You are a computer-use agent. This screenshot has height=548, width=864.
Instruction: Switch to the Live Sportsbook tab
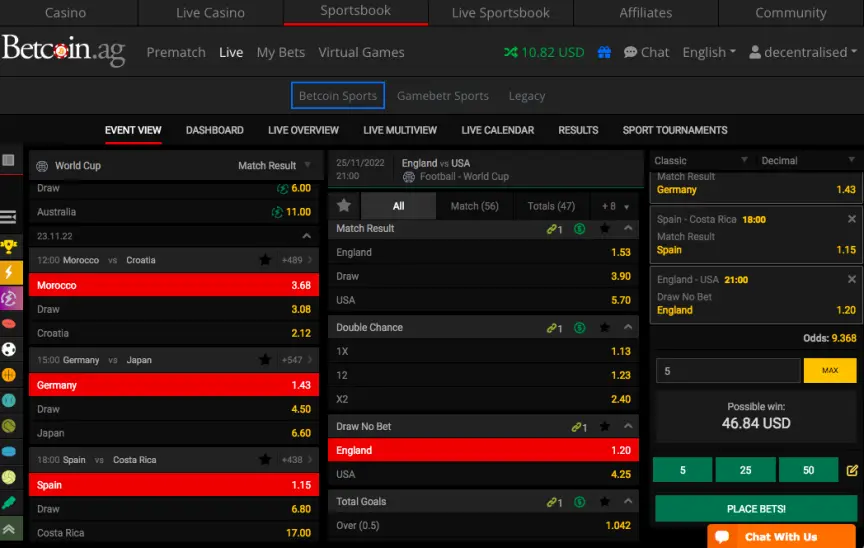(500, 13)
